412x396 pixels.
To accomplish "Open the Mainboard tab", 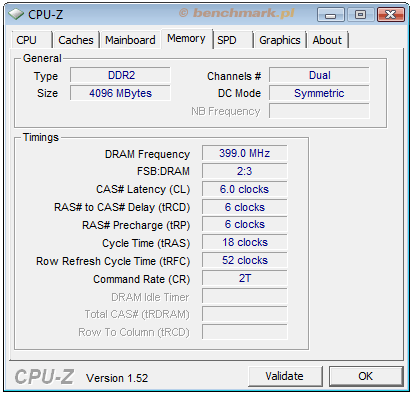I will [130, 40].
